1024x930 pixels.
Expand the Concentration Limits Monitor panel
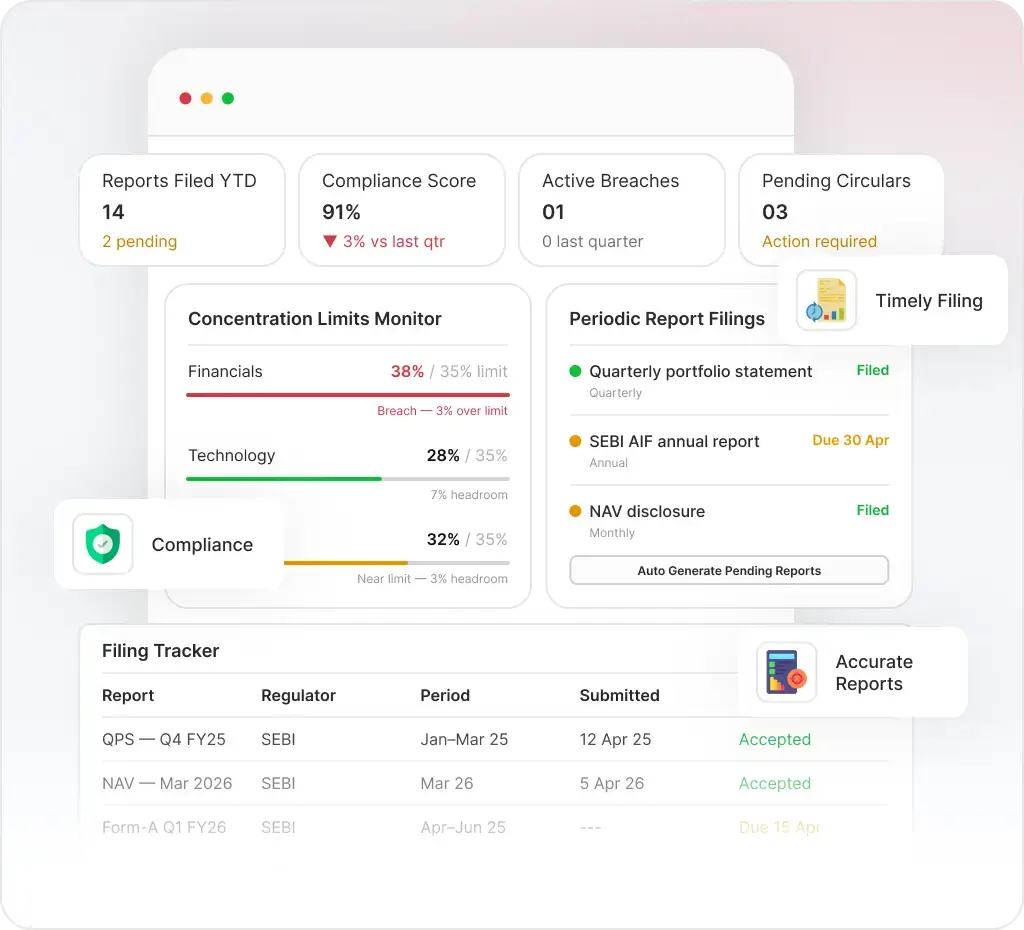(314, 318)
